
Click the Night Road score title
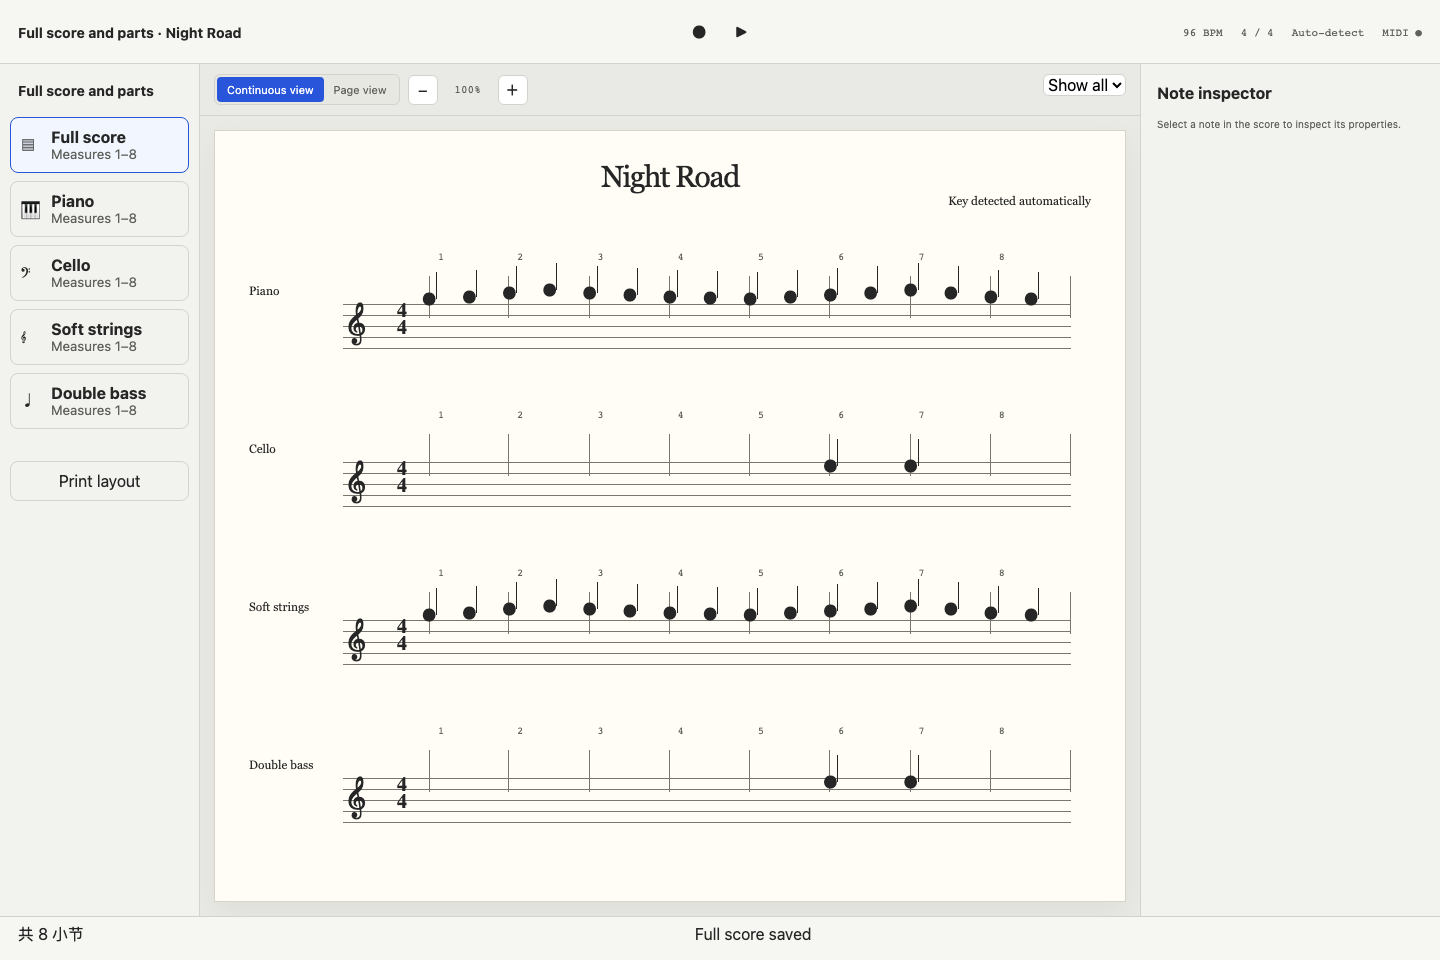pyautogui.click(x=670, y=177)
